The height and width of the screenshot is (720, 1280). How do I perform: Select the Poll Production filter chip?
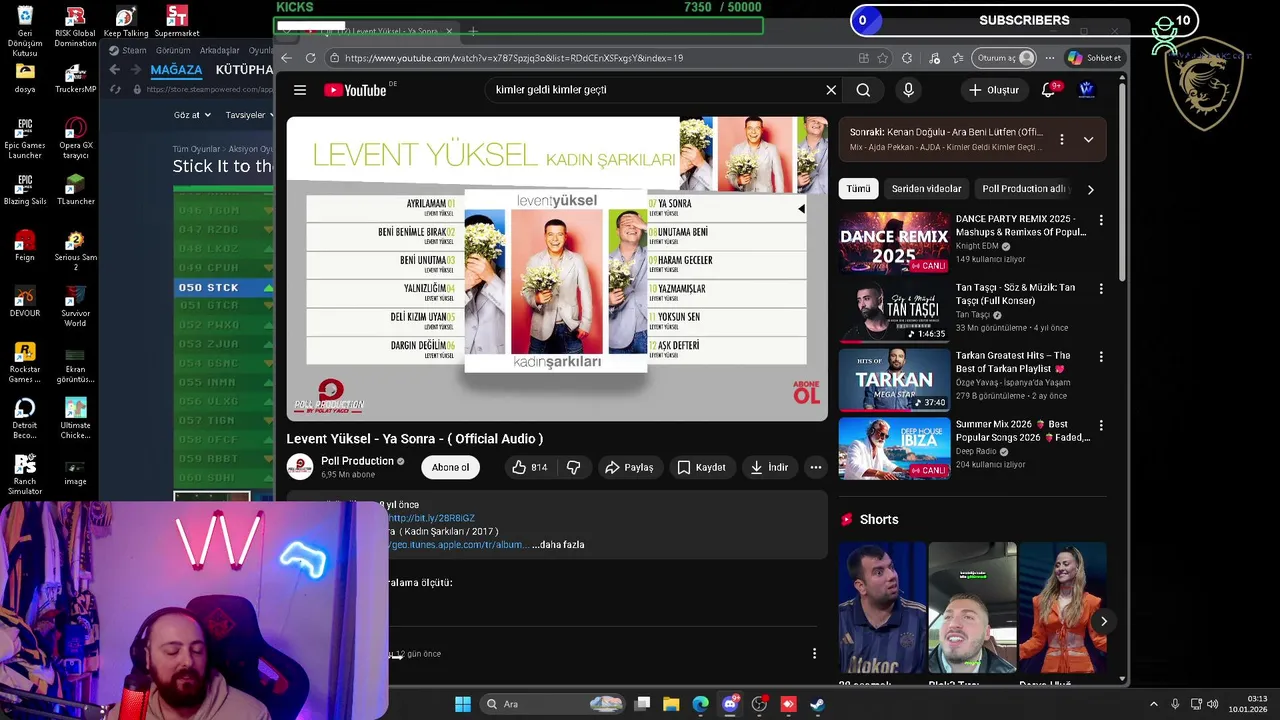click(x=1024, y=189)
